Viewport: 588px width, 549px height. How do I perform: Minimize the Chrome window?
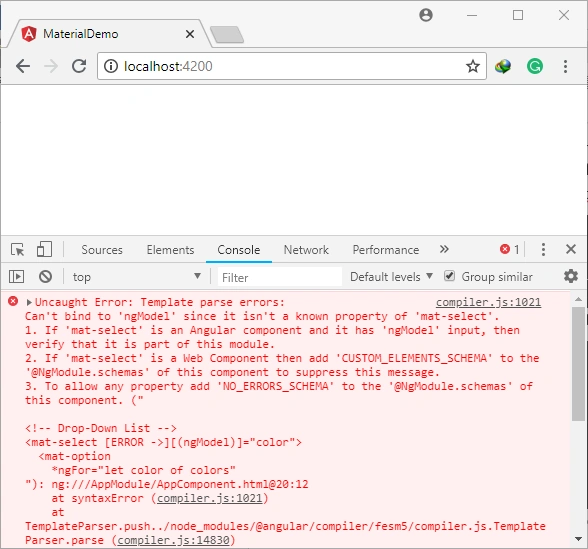point(472,15)
